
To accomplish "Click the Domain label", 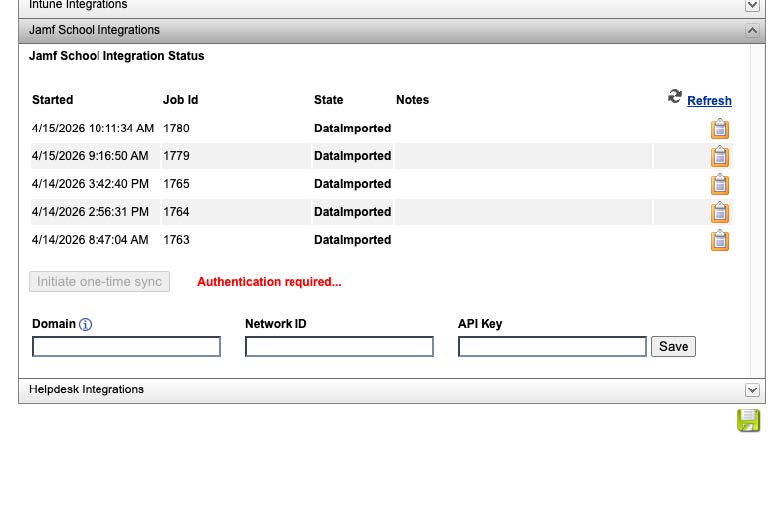I will (x=54, y=324).
